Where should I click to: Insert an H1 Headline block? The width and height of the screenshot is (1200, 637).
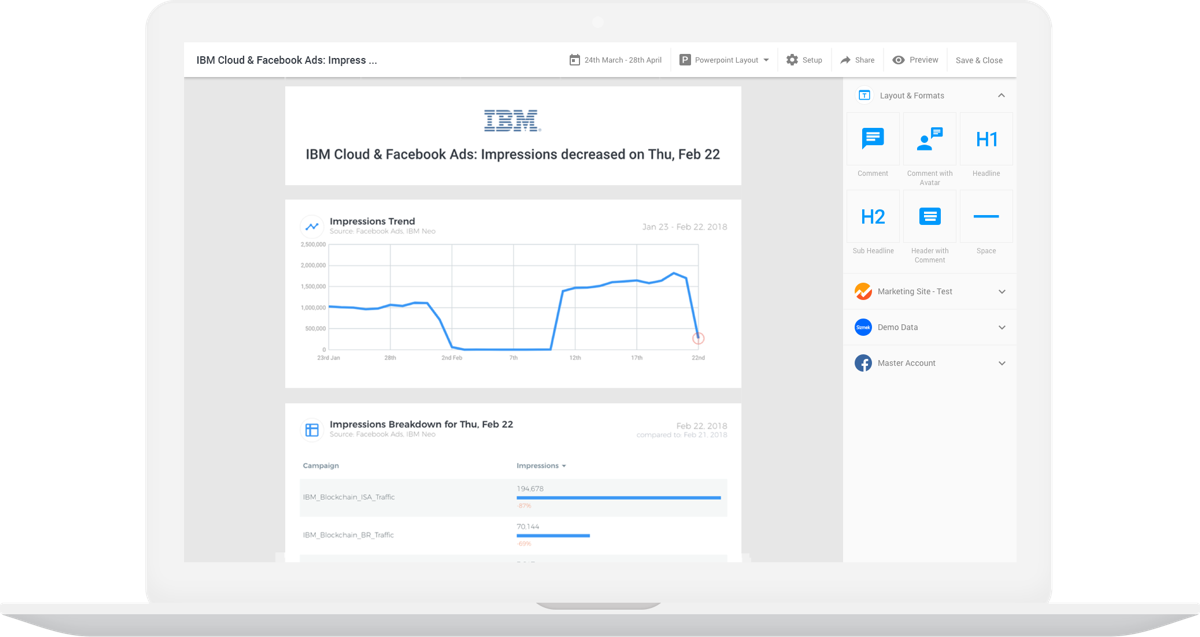click(x=986, y=138)
